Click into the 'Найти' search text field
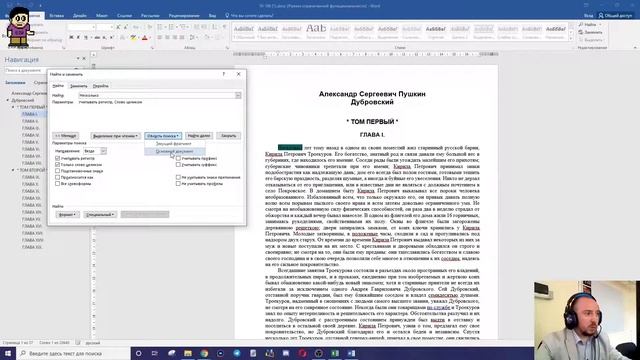The width and height of the screenshot is (640, 360). click(157, 95)
